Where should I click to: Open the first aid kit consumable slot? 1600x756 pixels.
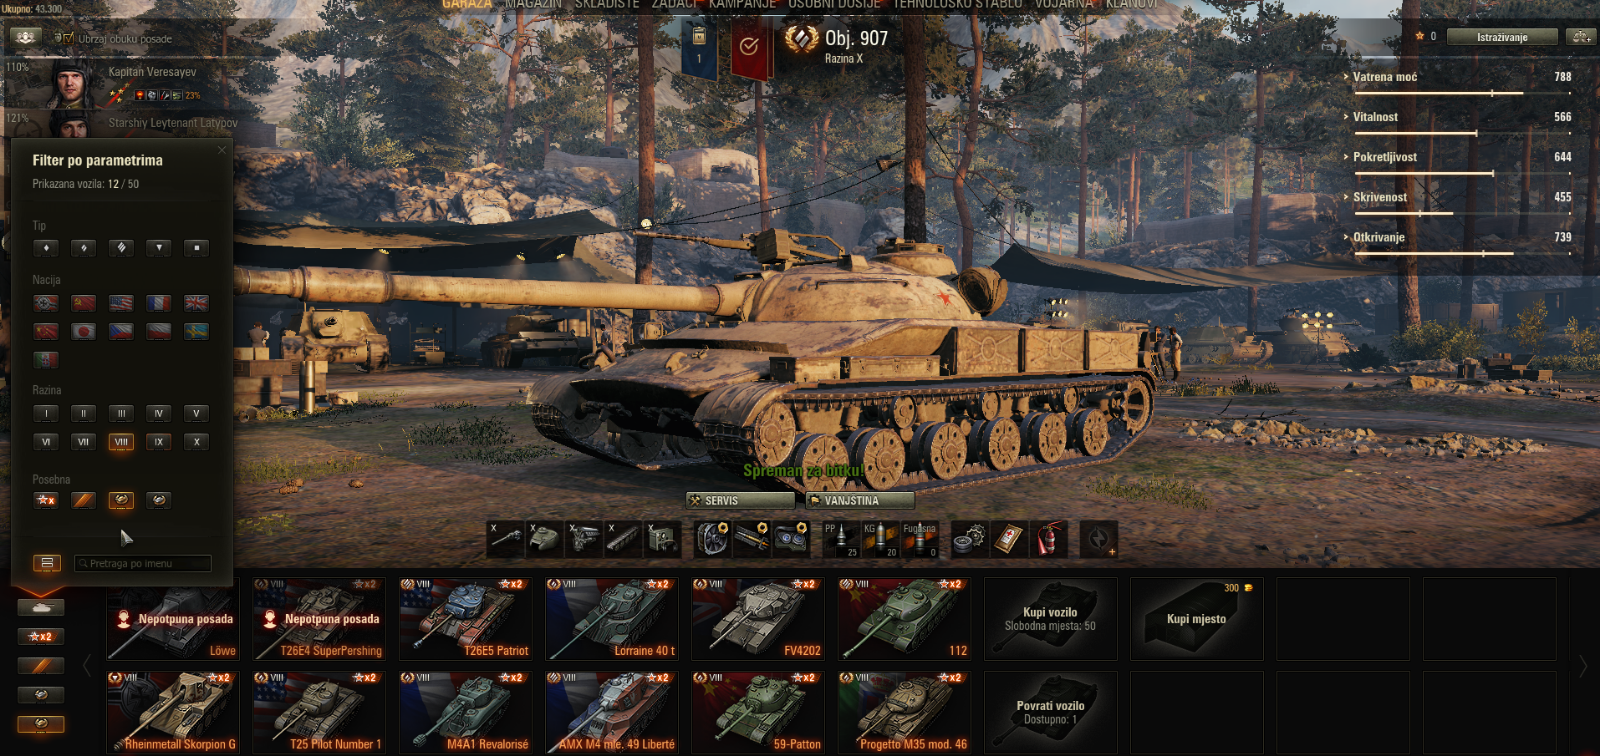[x=1008, y=539]
